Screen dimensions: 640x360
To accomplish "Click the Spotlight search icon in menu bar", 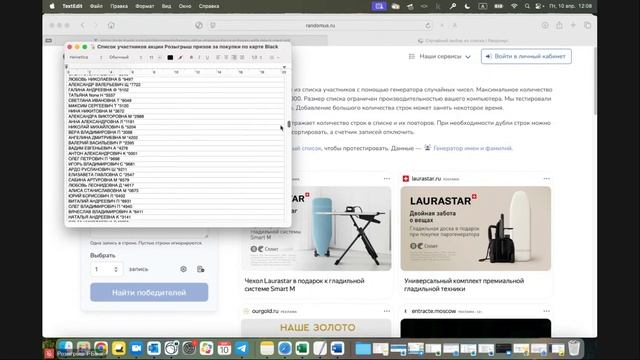I will tap(527, 6).
